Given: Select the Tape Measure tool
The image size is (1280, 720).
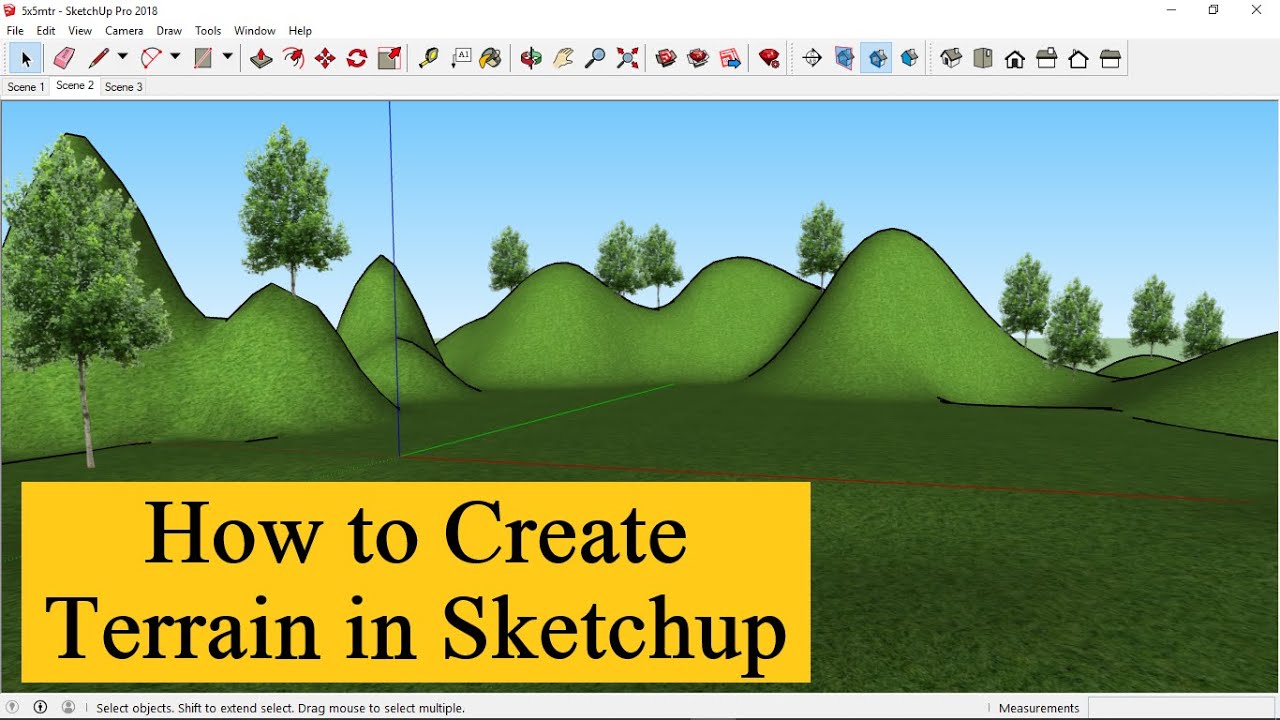Looking at the screenshot, I should [429, 59].
